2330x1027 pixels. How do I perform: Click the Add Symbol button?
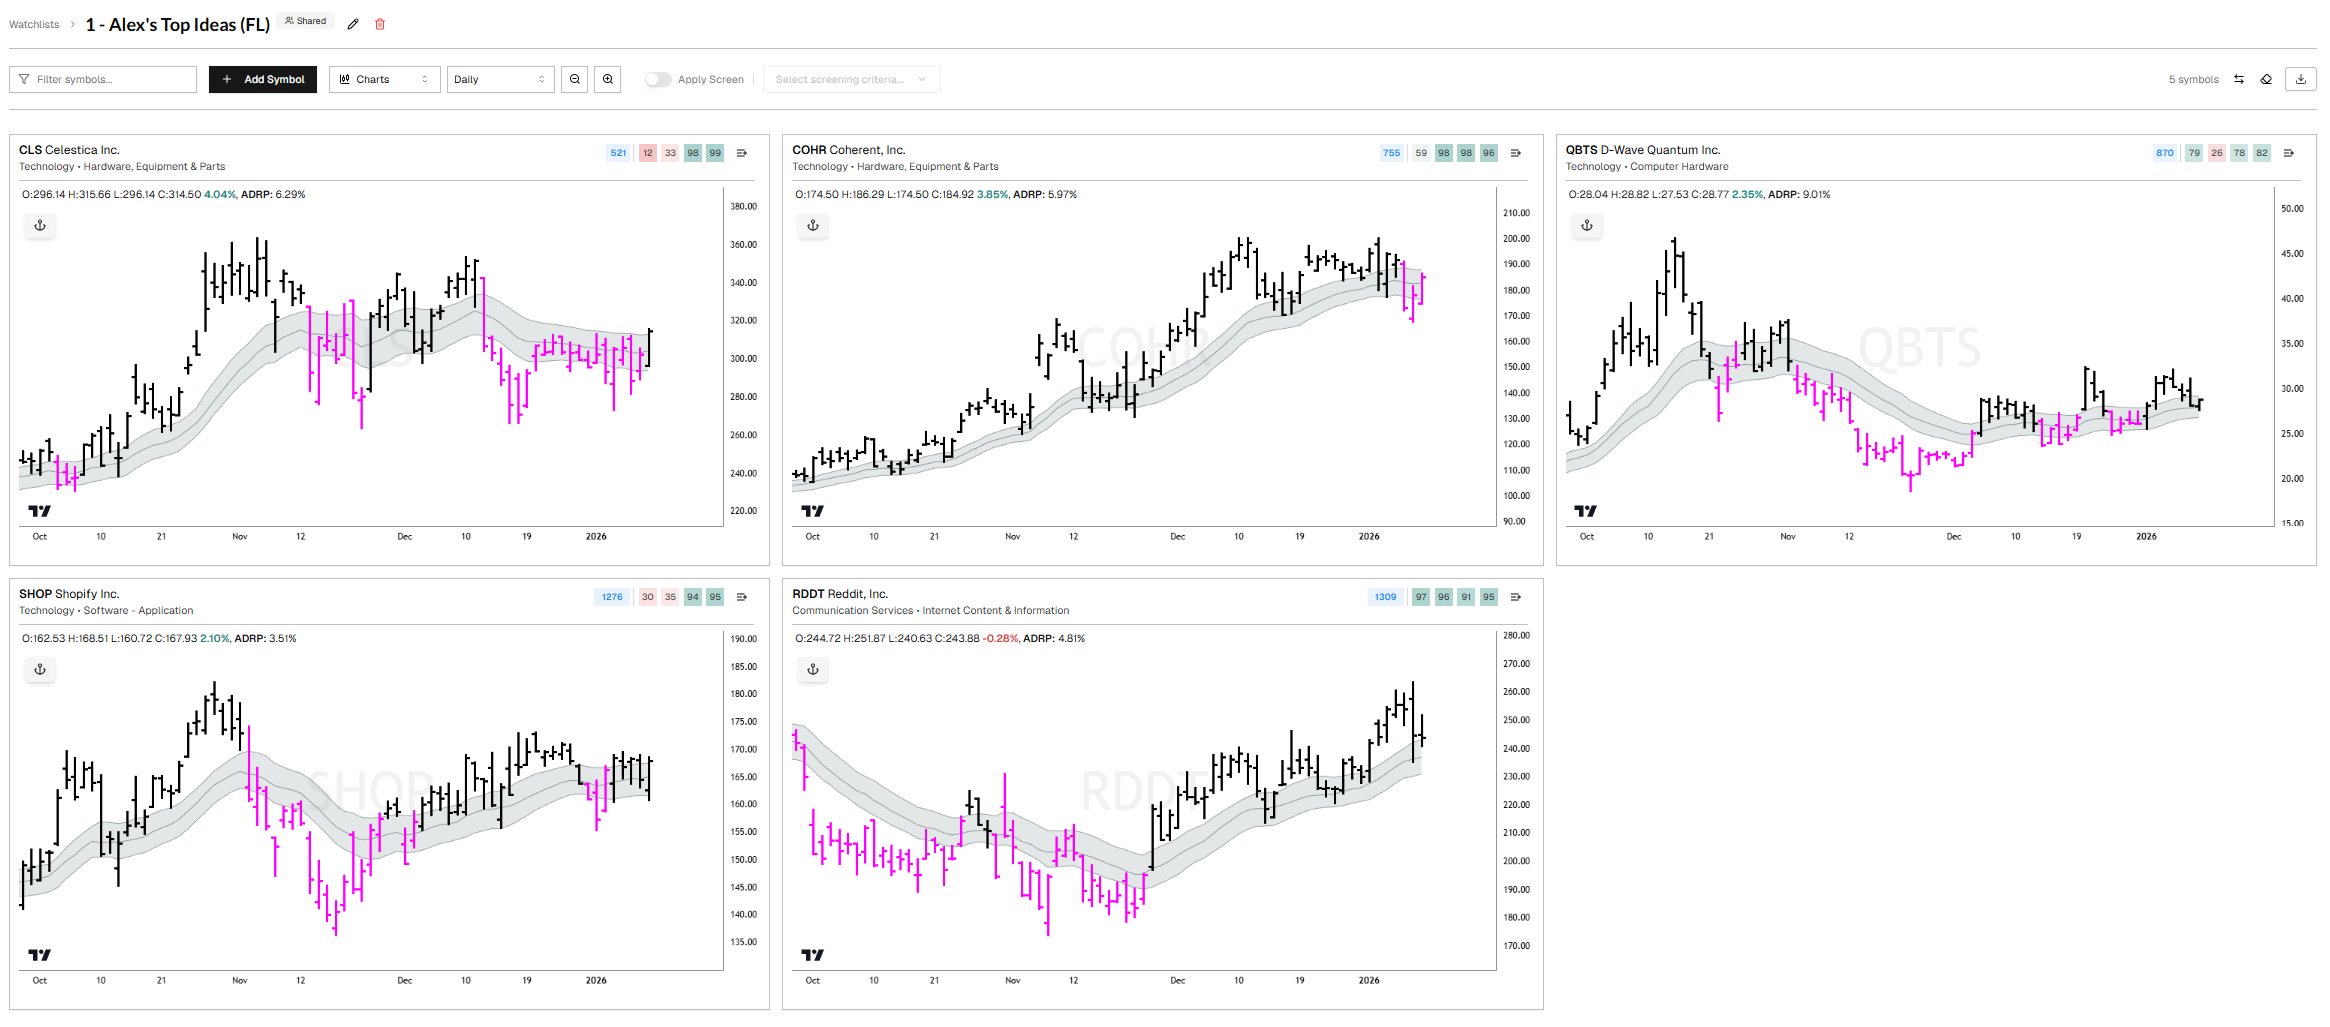(263, 79)
